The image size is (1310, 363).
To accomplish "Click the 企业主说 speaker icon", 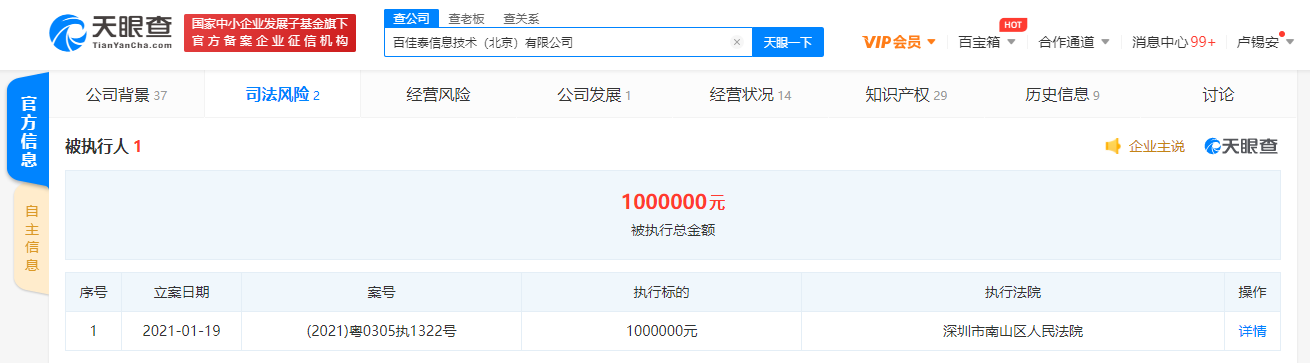I will (x=1112, y=146).
